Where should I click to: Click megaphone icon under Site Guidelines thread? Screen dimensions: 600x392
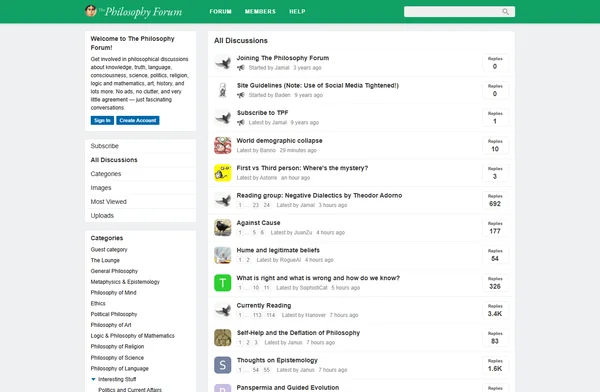241,95
